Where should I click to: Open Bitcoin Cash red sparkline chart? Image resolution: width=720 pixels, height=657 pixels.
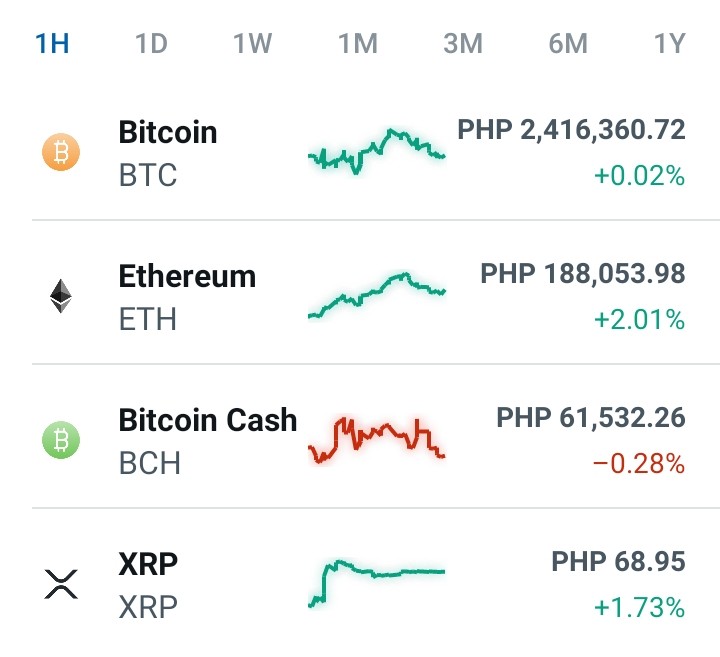click(x=377, y=440)
